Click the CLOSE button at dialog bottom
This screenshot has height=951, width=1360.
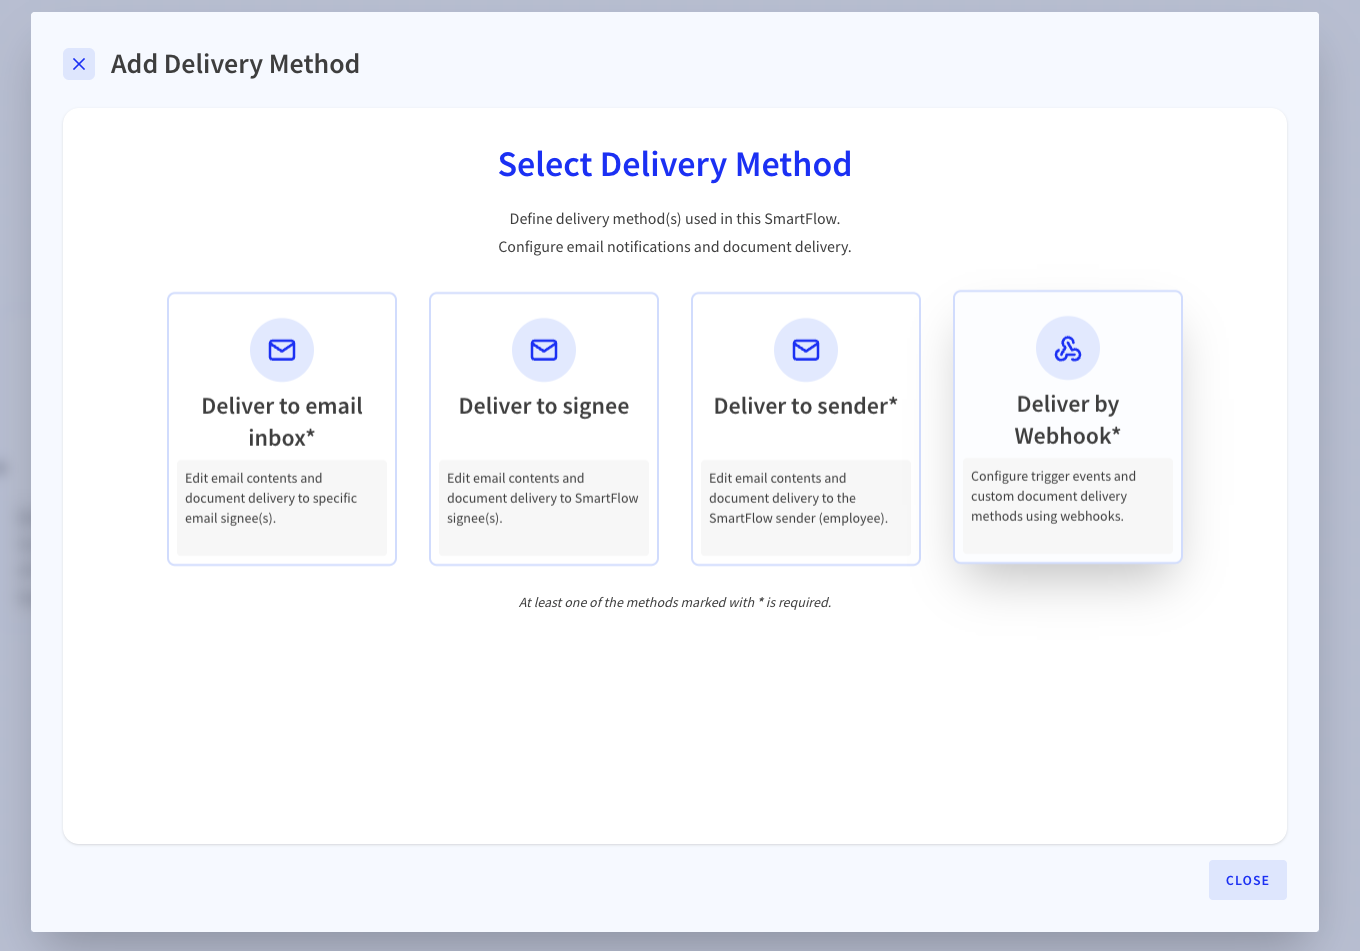pos(1247,880)
